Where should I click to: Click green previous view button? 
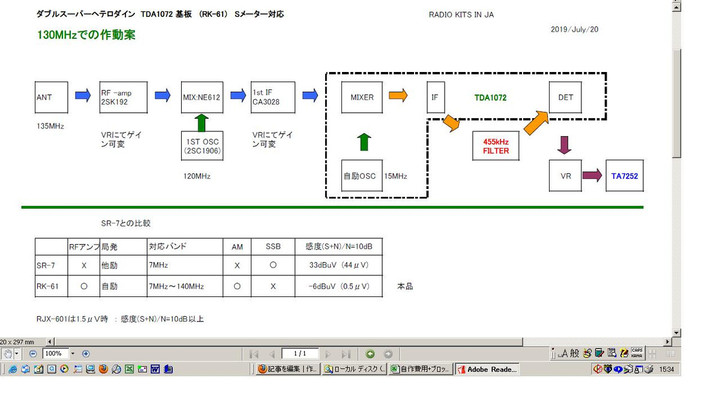click(371, 354)
